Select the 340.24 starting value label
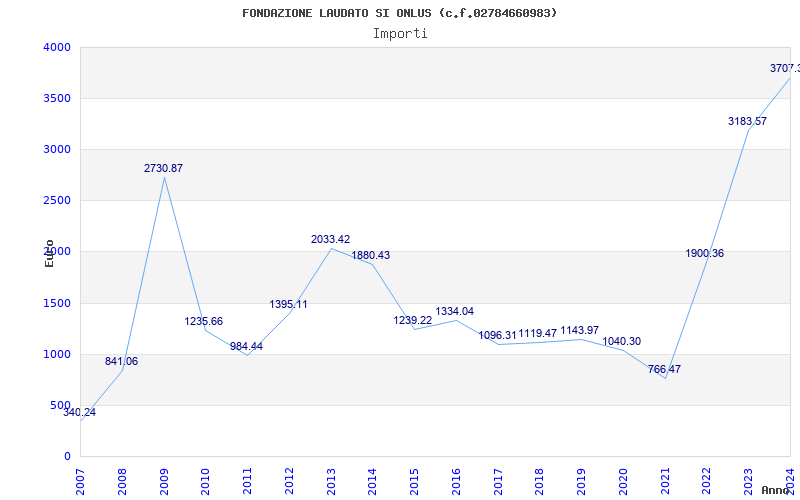The height and width of the screenshot is (500, 800). (x=79, y=412)
